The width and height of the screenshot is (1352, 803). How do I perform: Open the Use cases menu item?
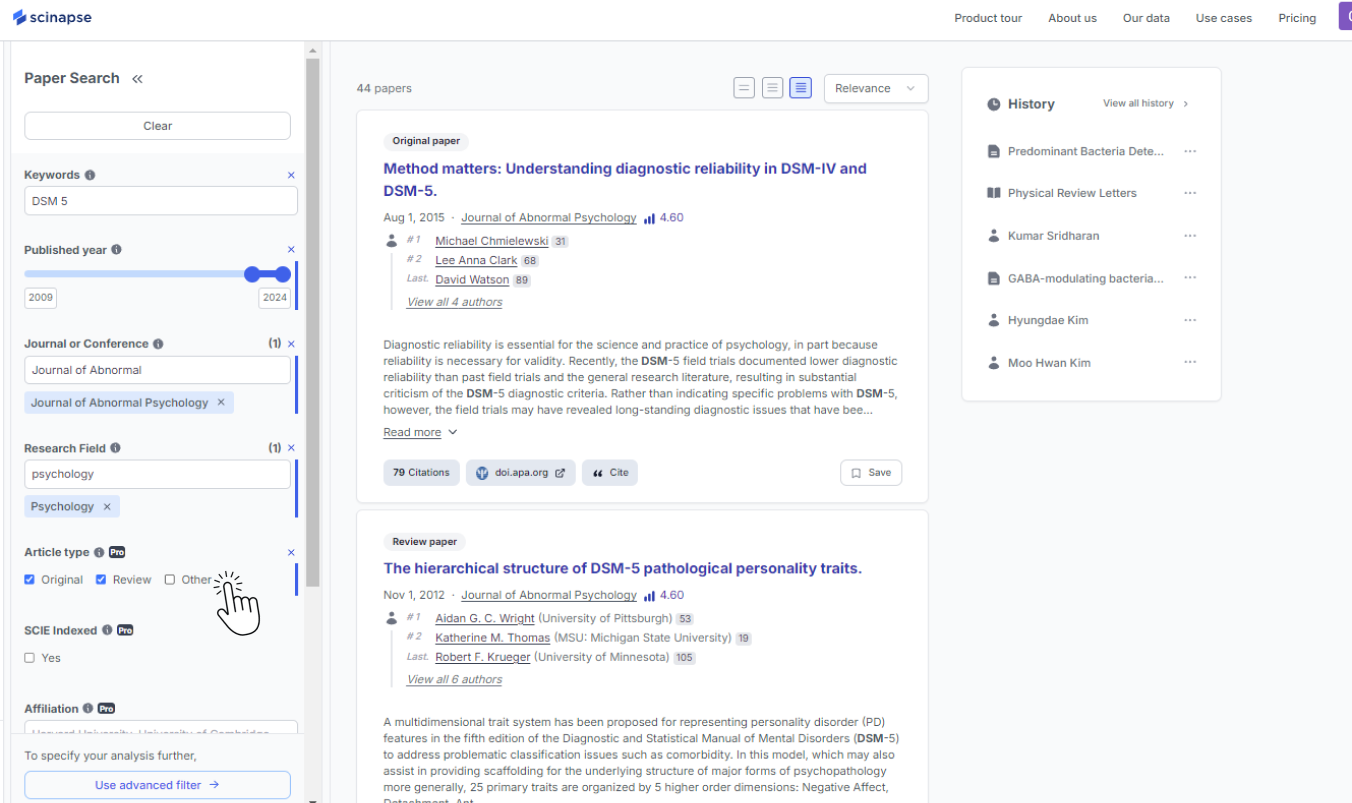pos(1224,18)
